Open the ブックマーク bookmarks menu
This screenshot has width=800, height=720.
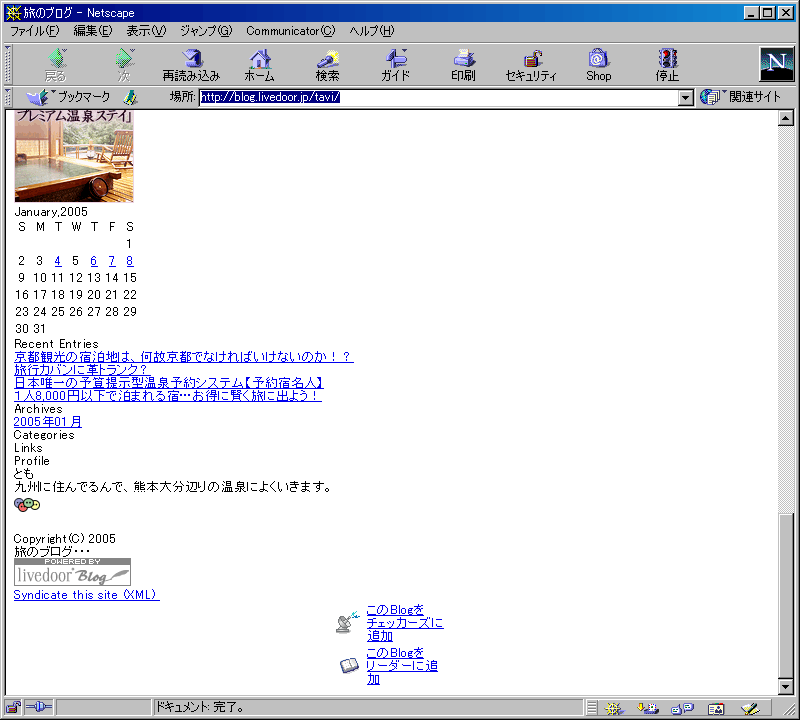pos(68,96)
